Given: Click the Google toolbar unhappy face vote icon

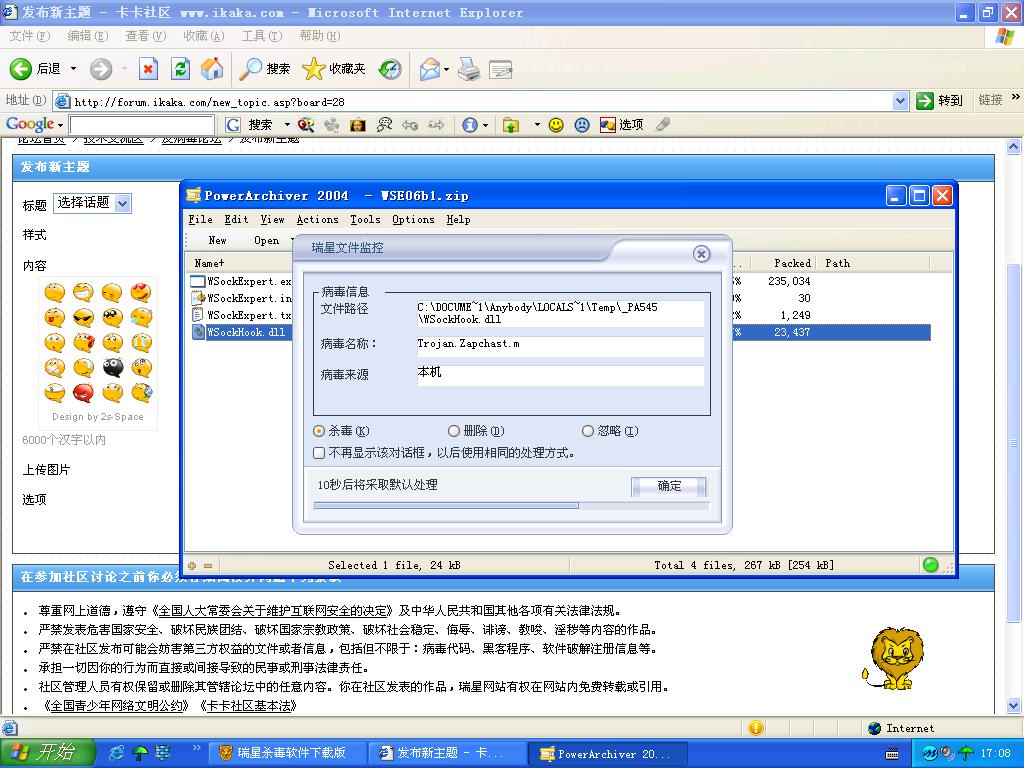Looking at the screenshot, I should [x=582, y=124].
